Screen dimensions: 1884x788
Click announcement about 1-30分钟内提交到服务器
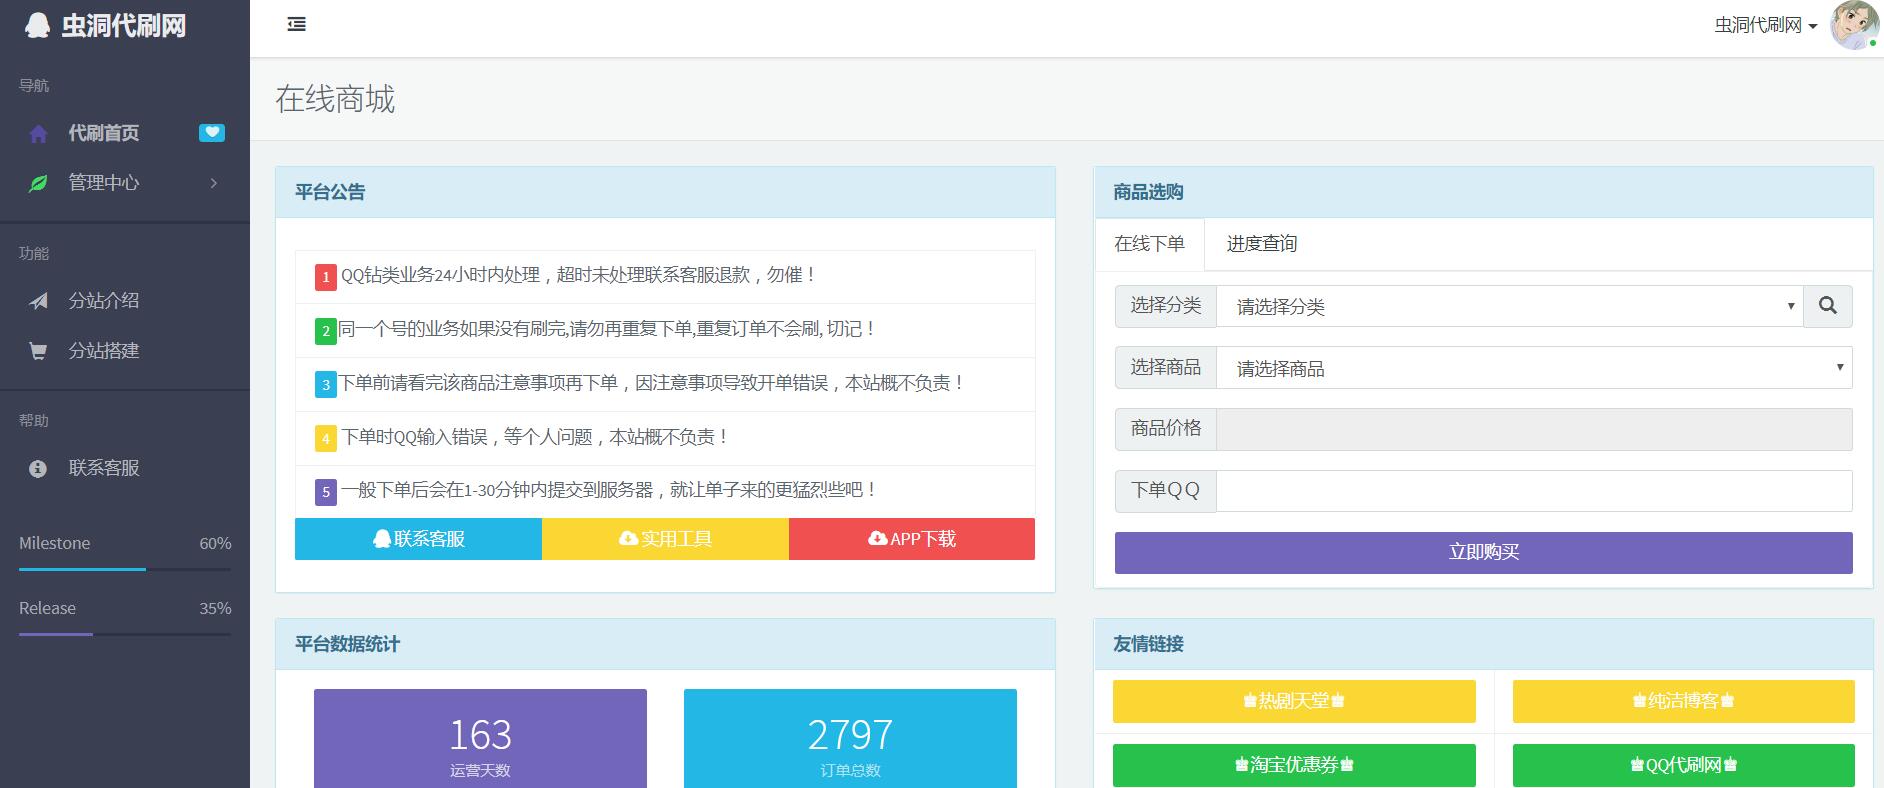click(610, 490)
